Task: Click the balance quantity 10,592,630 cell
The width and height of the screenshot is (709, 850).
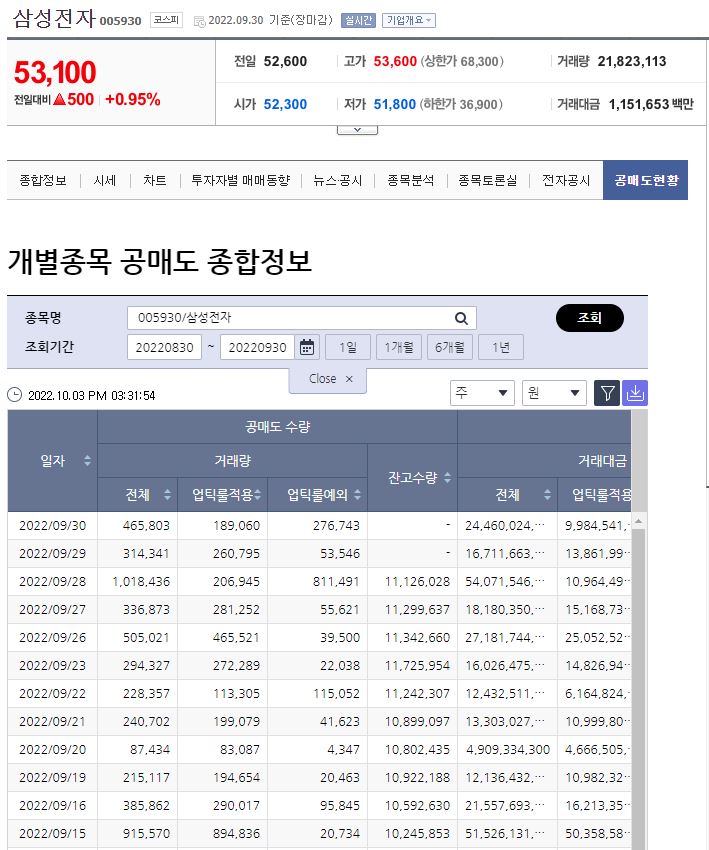Action: (412, 806)
